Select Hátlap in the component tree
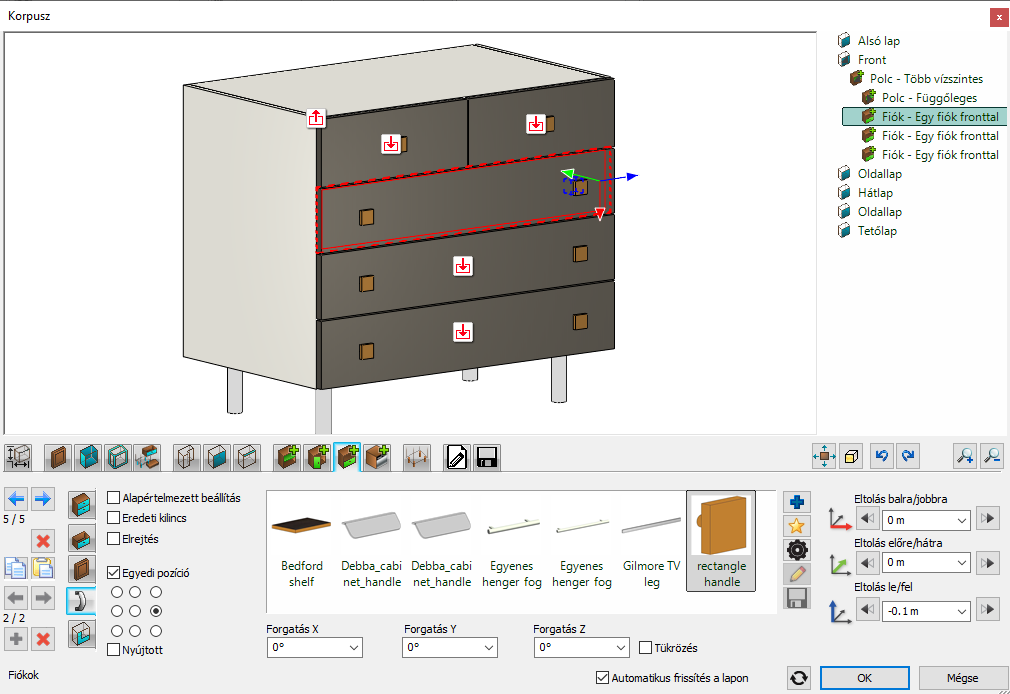Viewport: 1010px width, 694px height. point(875,193)
